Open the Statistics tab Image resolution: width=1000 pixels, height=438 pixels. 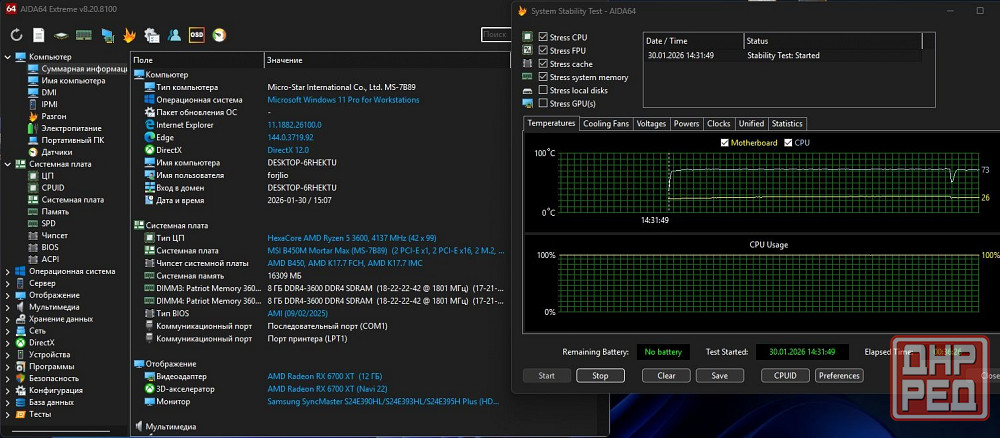click(x=787, y=124)
